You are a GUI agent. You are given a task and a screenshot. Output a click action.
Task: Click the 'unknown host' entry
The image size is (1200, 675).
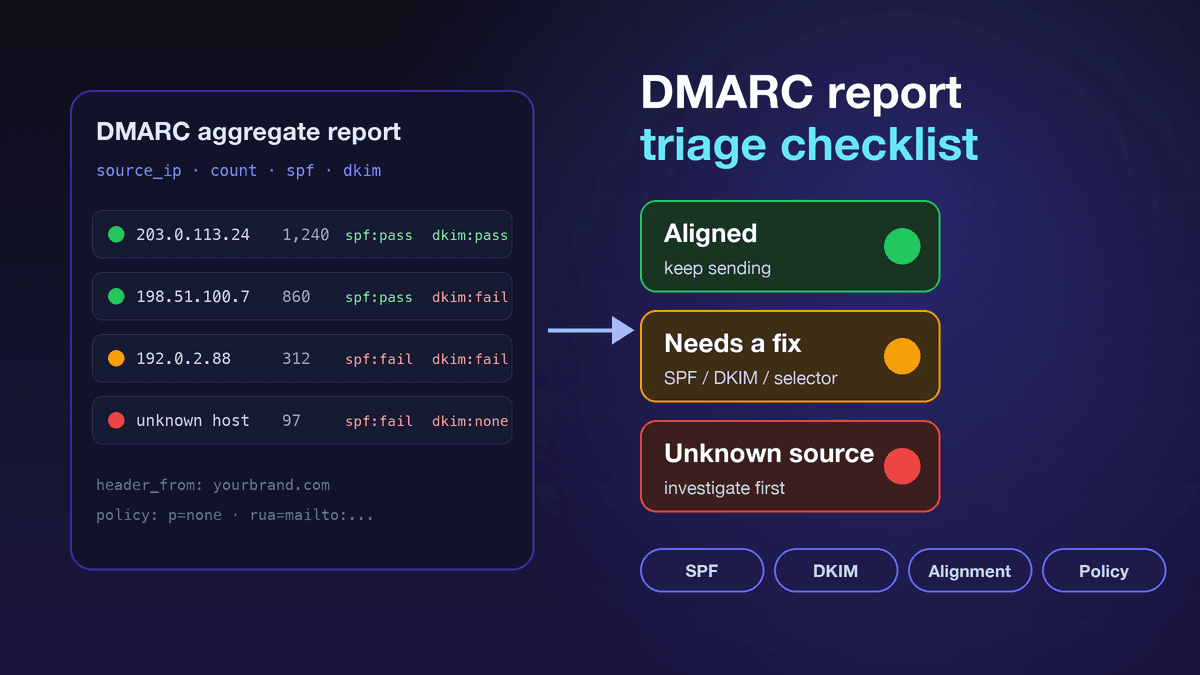pyautogui.click(x=193, y=420)
